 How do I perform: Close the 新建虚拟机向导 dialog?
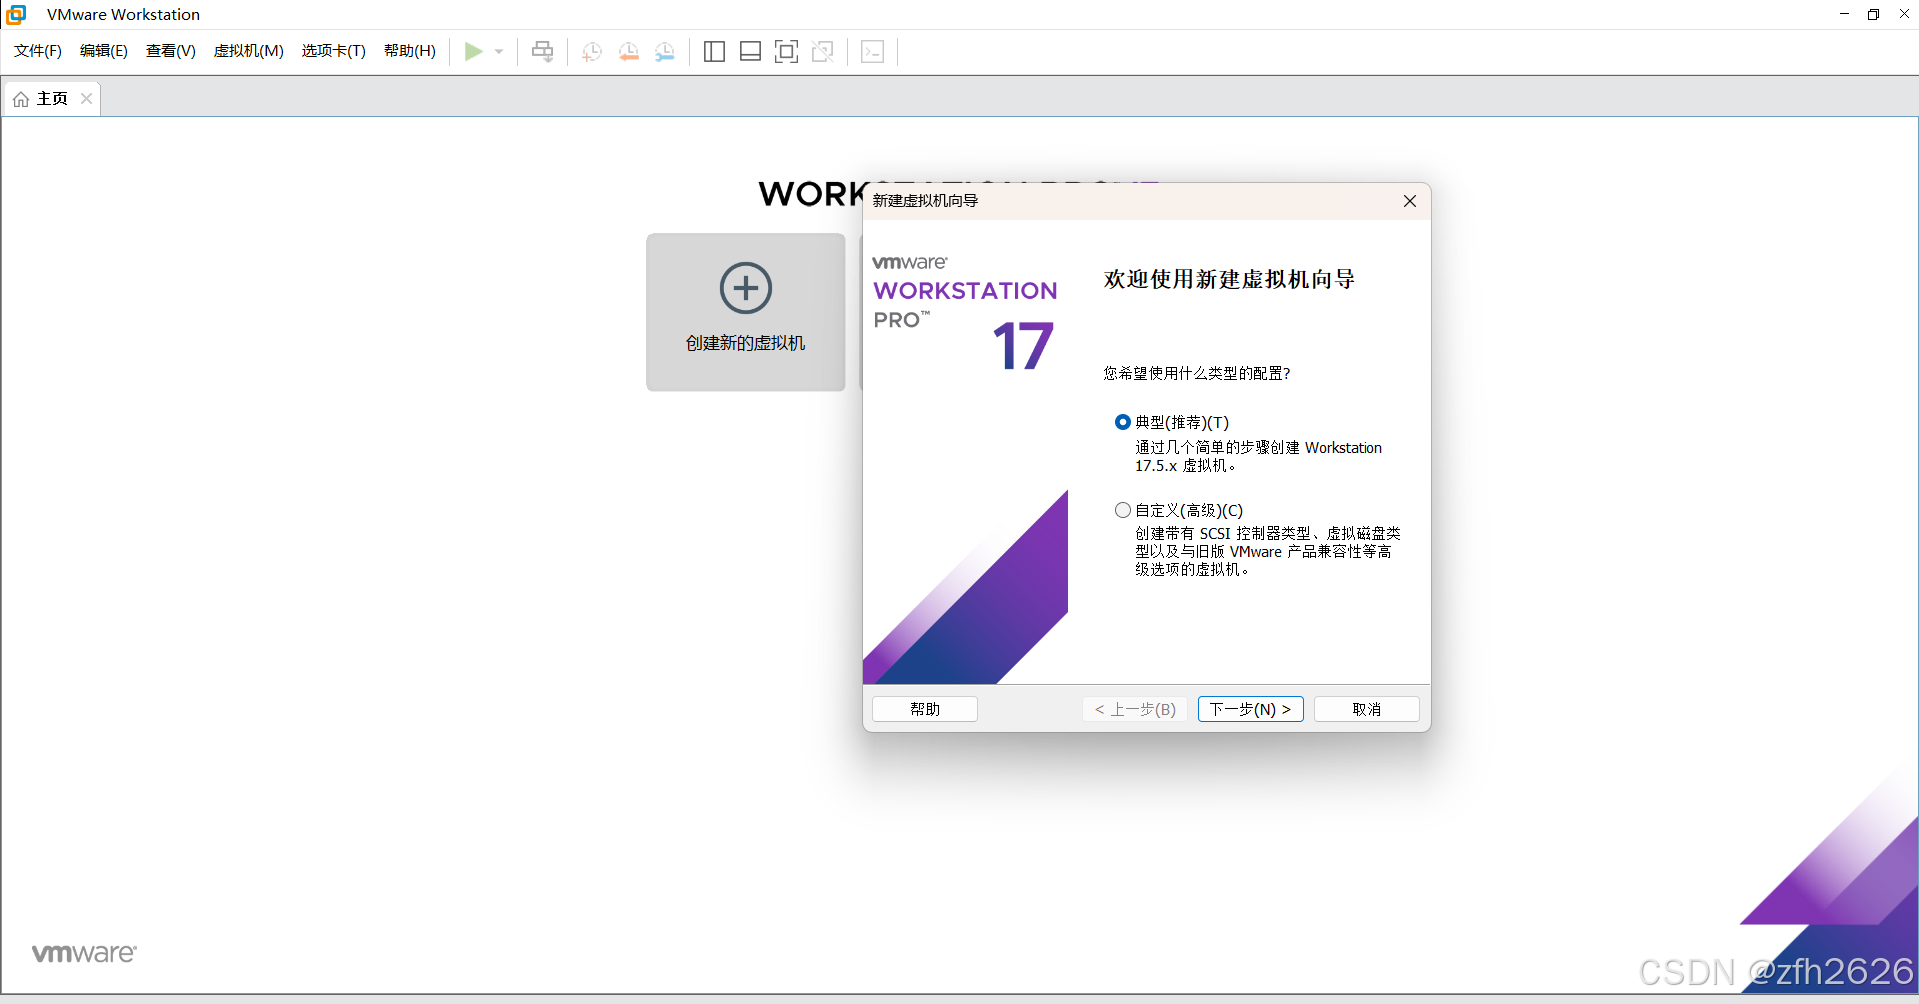click(1410, 201)
